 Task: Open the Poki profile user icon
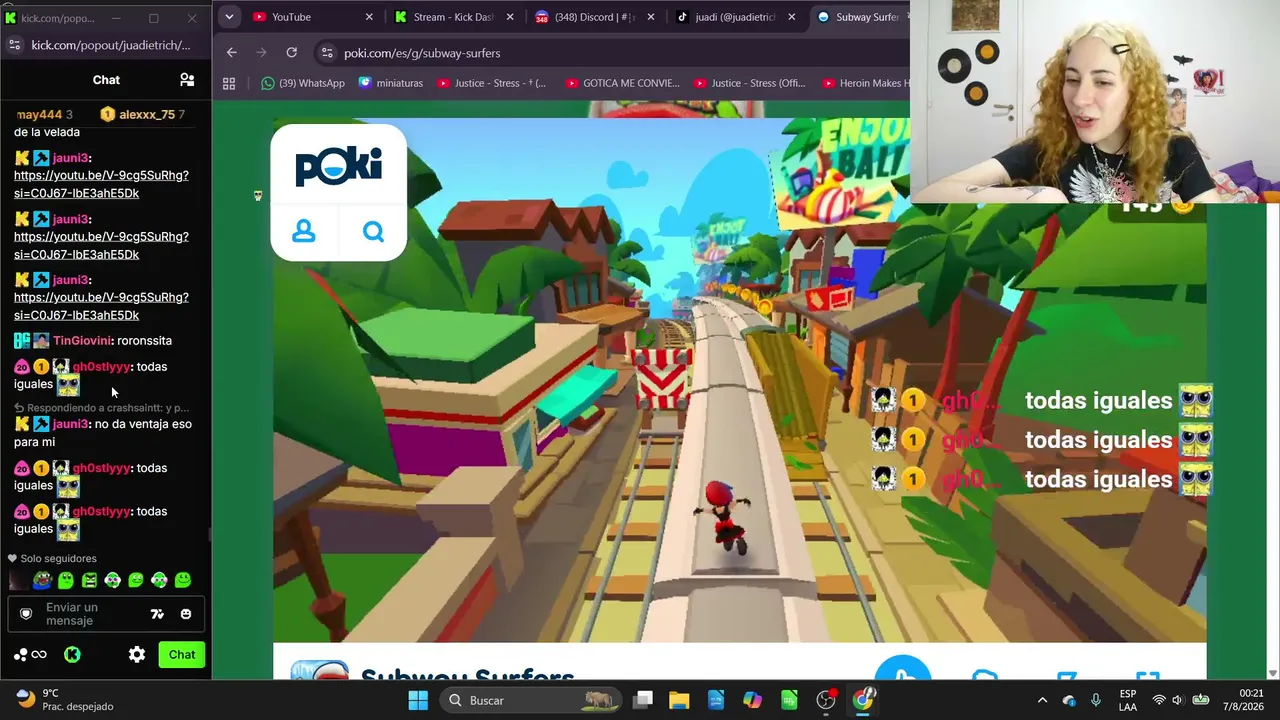(x=304, y=232)
